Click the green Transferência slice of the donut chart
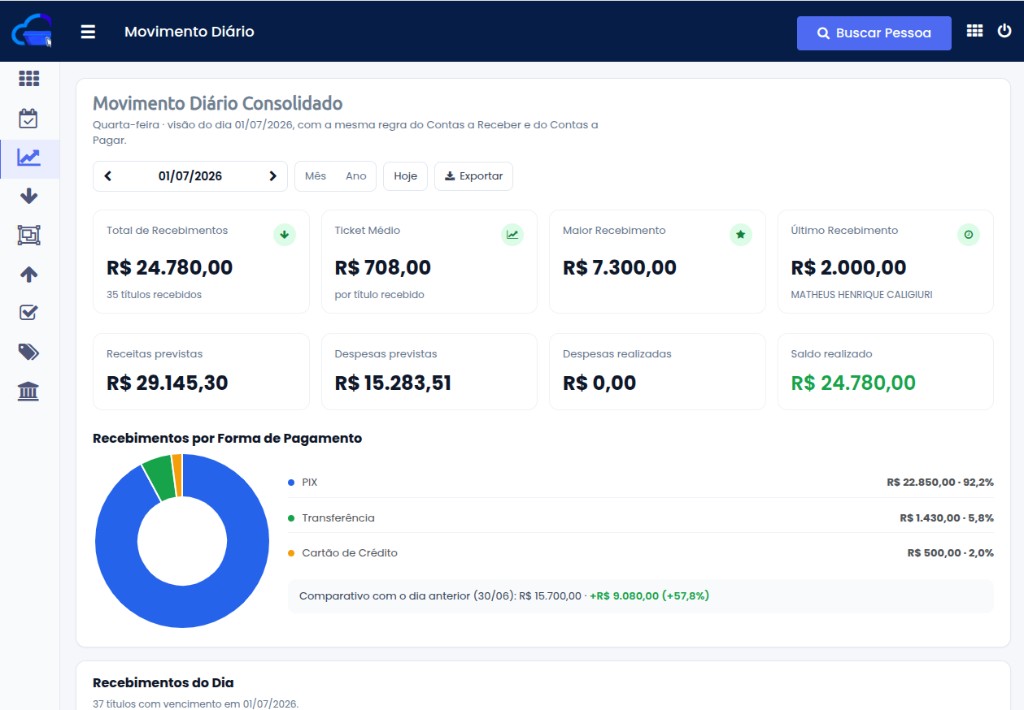1024x710 pixels. pyautogui.click(x=160, y=477)
